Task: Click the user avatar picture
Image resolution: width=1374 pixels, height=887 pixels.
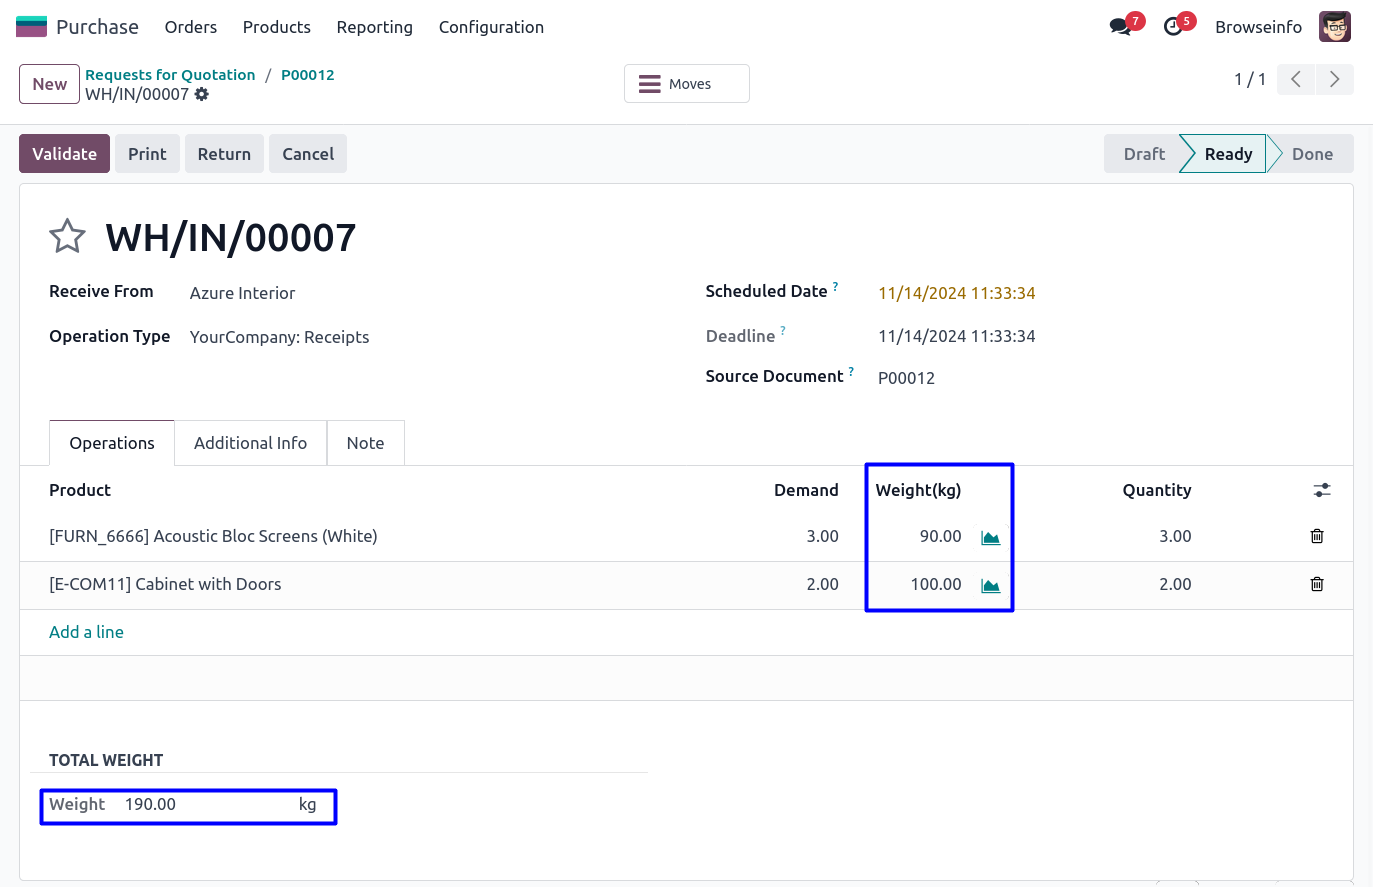Action: click(x=1334, y=27)
